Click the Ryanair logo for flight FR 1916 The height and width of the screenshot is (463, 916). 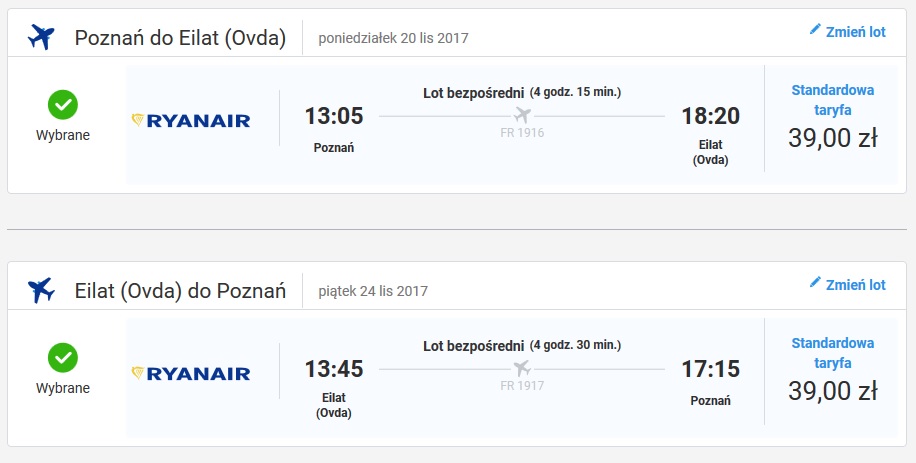(191, 120)
